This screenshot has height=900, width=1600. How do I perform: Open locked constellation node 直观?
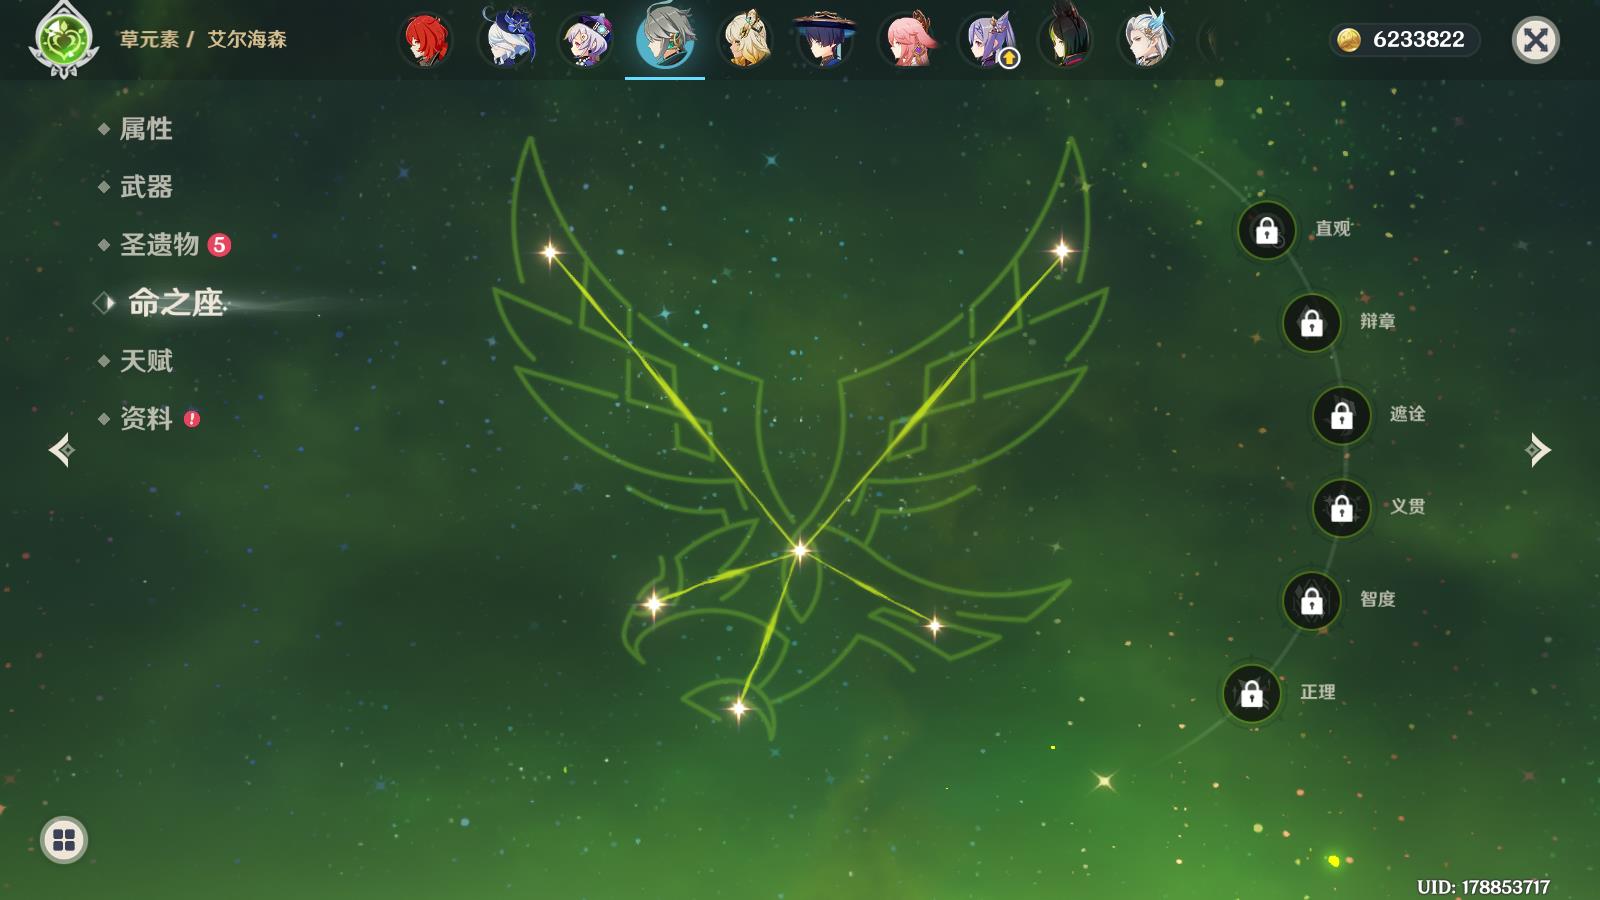[x=1267, y=231]
